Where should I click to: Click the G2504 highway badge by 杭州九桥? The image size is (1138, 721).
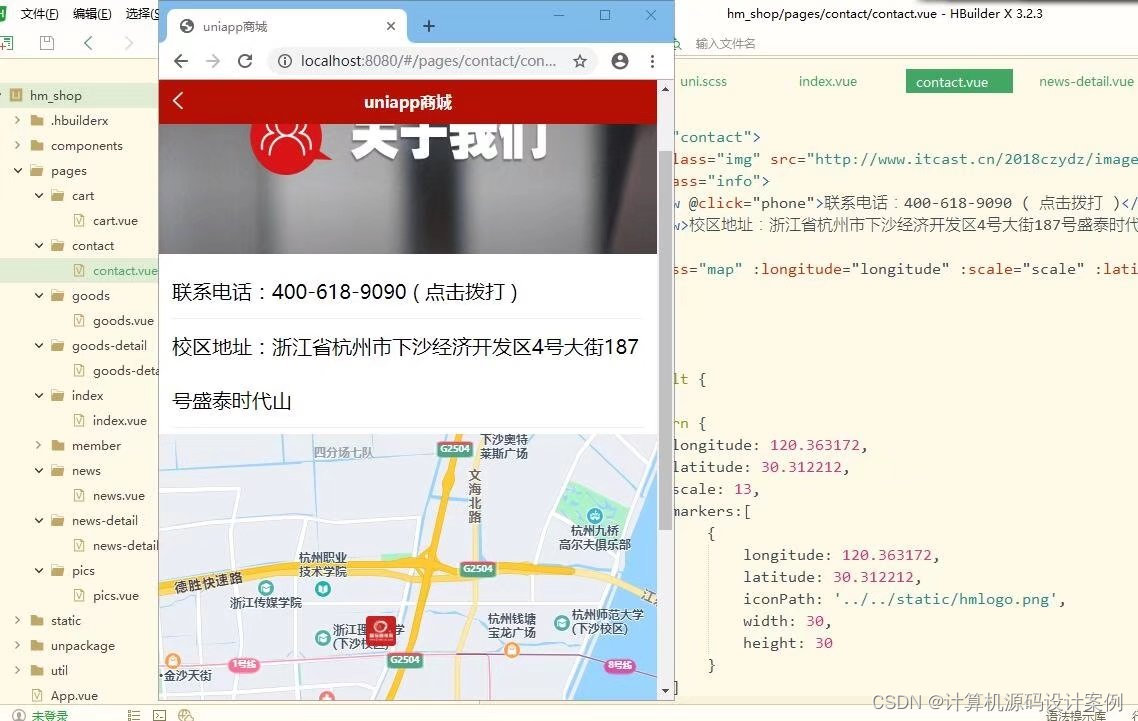click(478, 569)
